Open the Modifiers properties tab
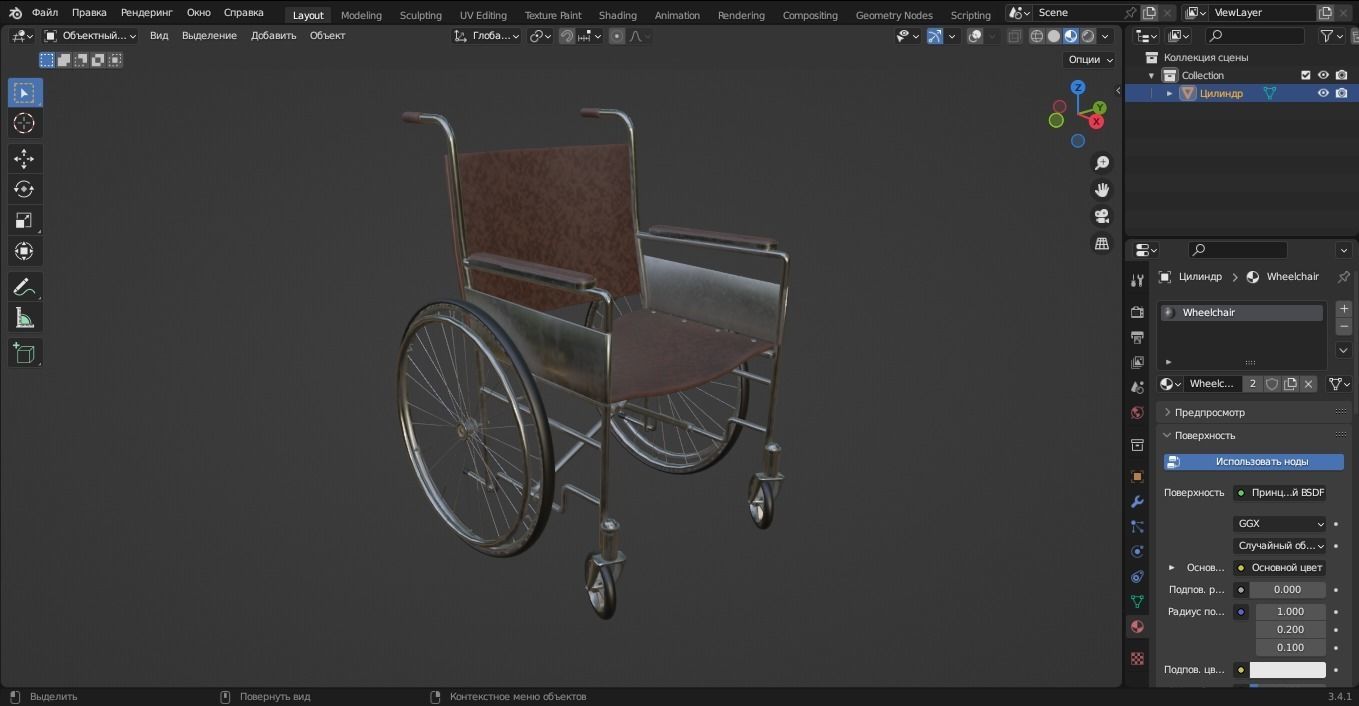1359x706 pixels. [1137, 501]
